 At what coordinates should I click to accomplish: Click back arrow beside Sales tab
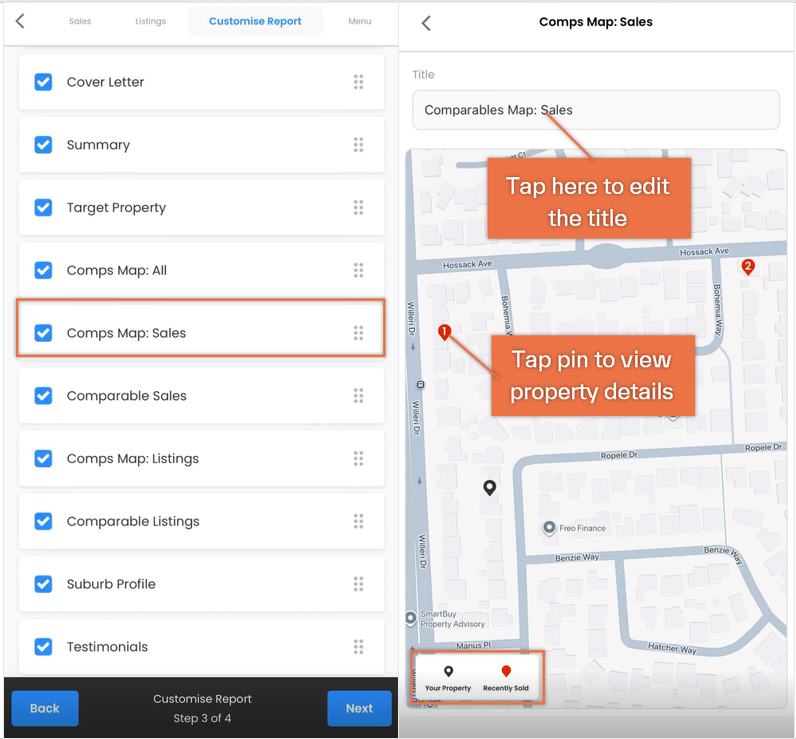tap(20, 21)
